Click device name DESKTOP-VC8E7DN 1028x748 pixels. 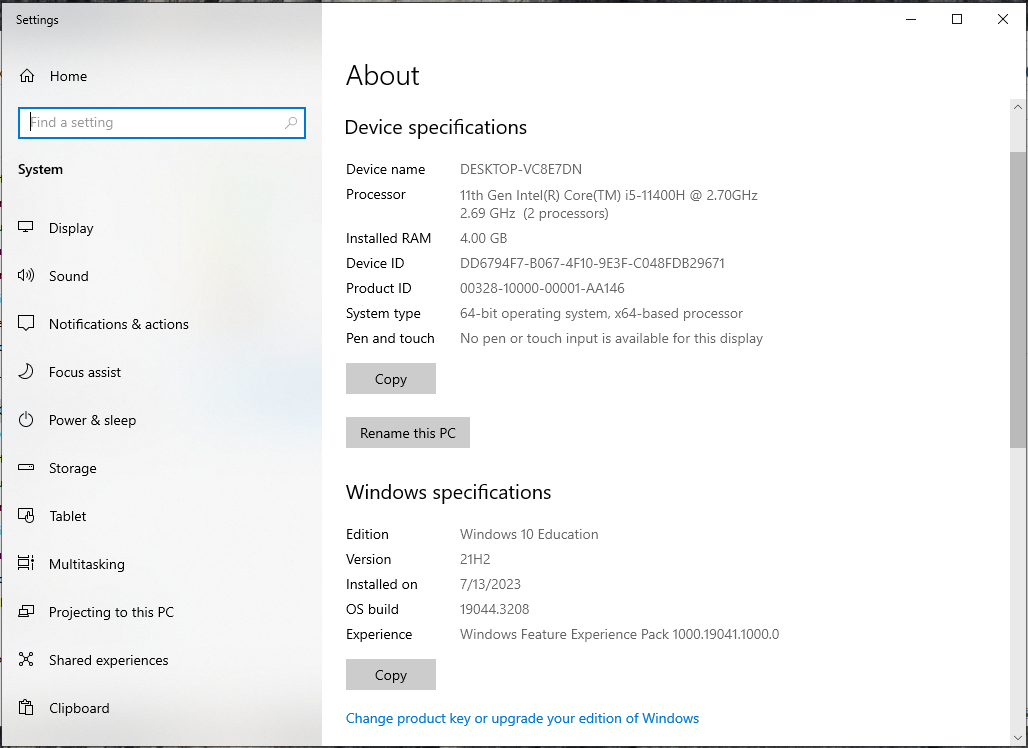pos(521,169)
